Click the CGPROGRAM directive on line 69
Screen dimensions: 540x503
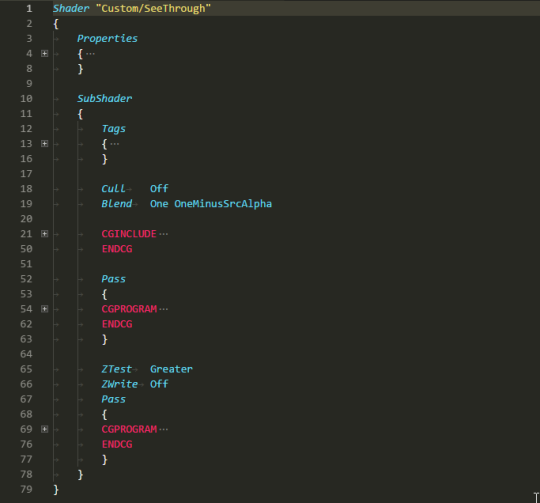pyautogui.click(x=129, y=429)
